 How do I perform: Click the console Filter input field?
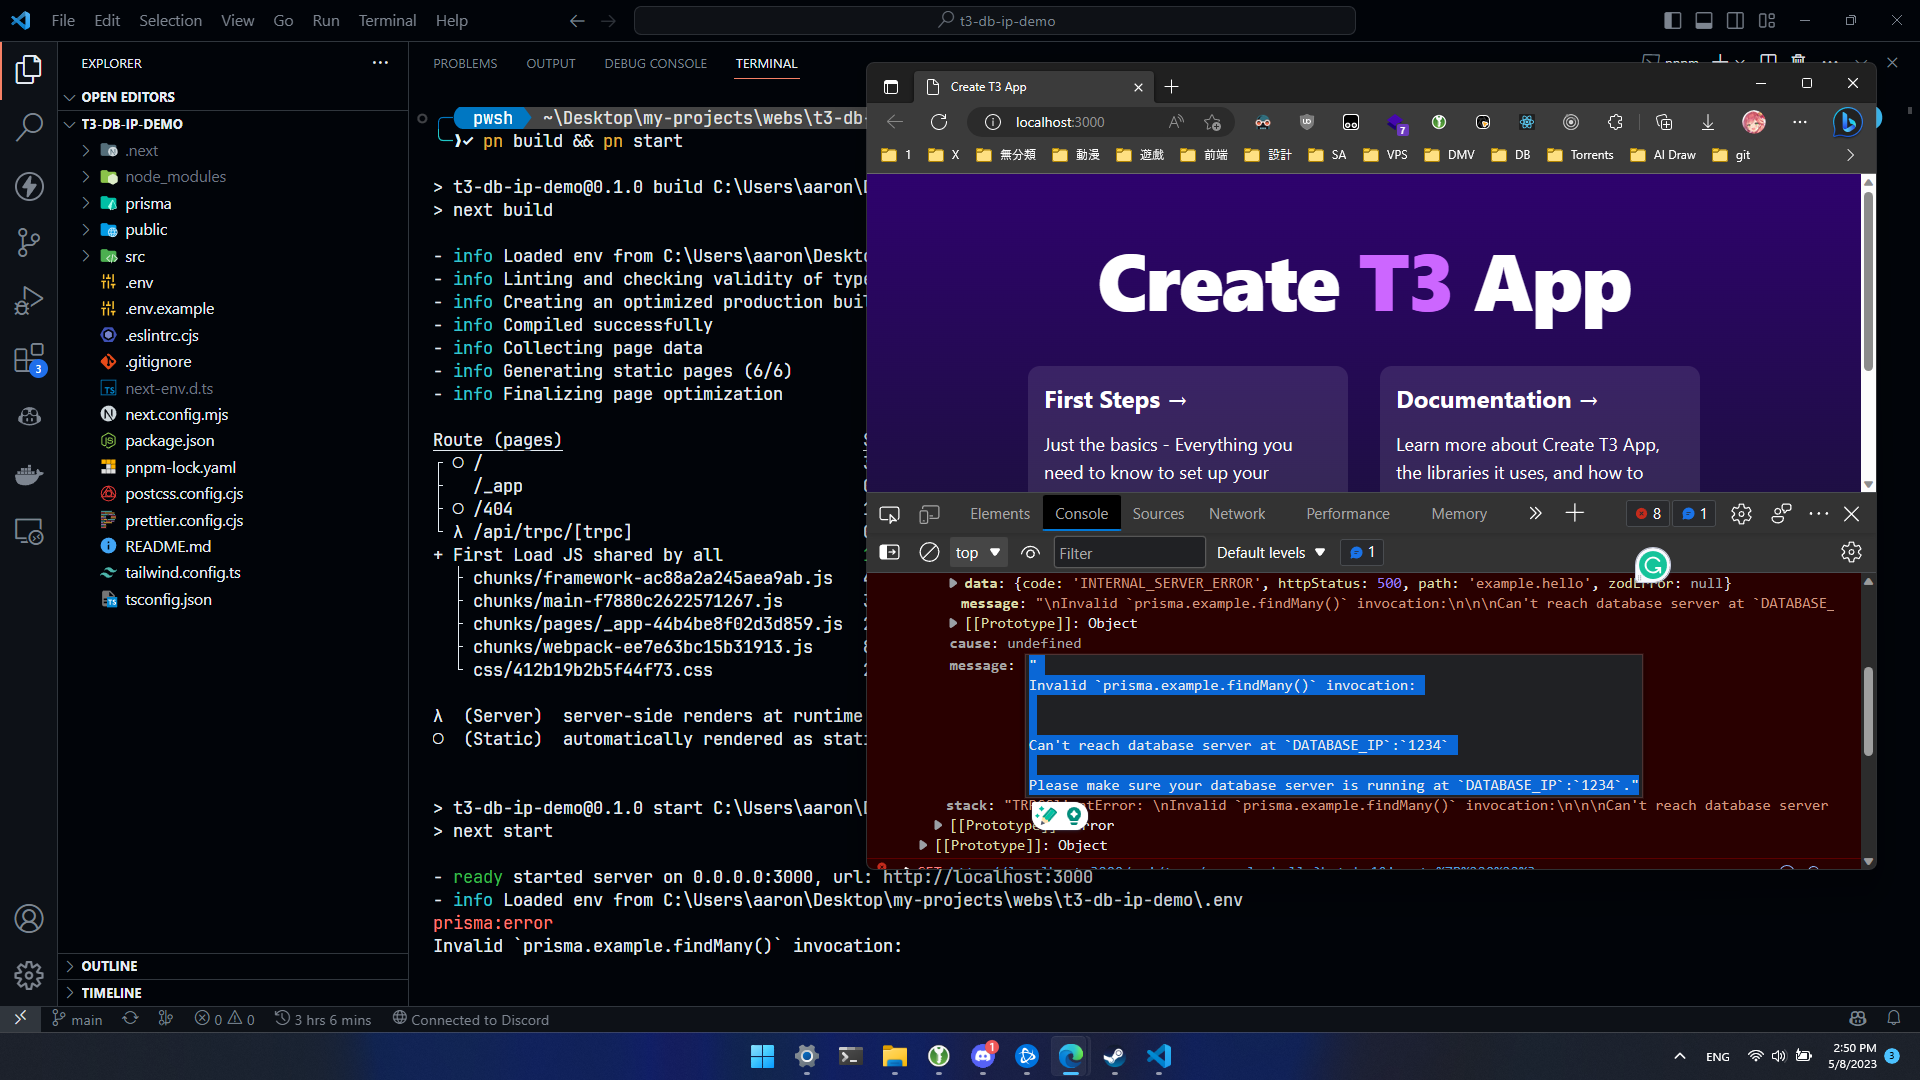coord(1128,553)
